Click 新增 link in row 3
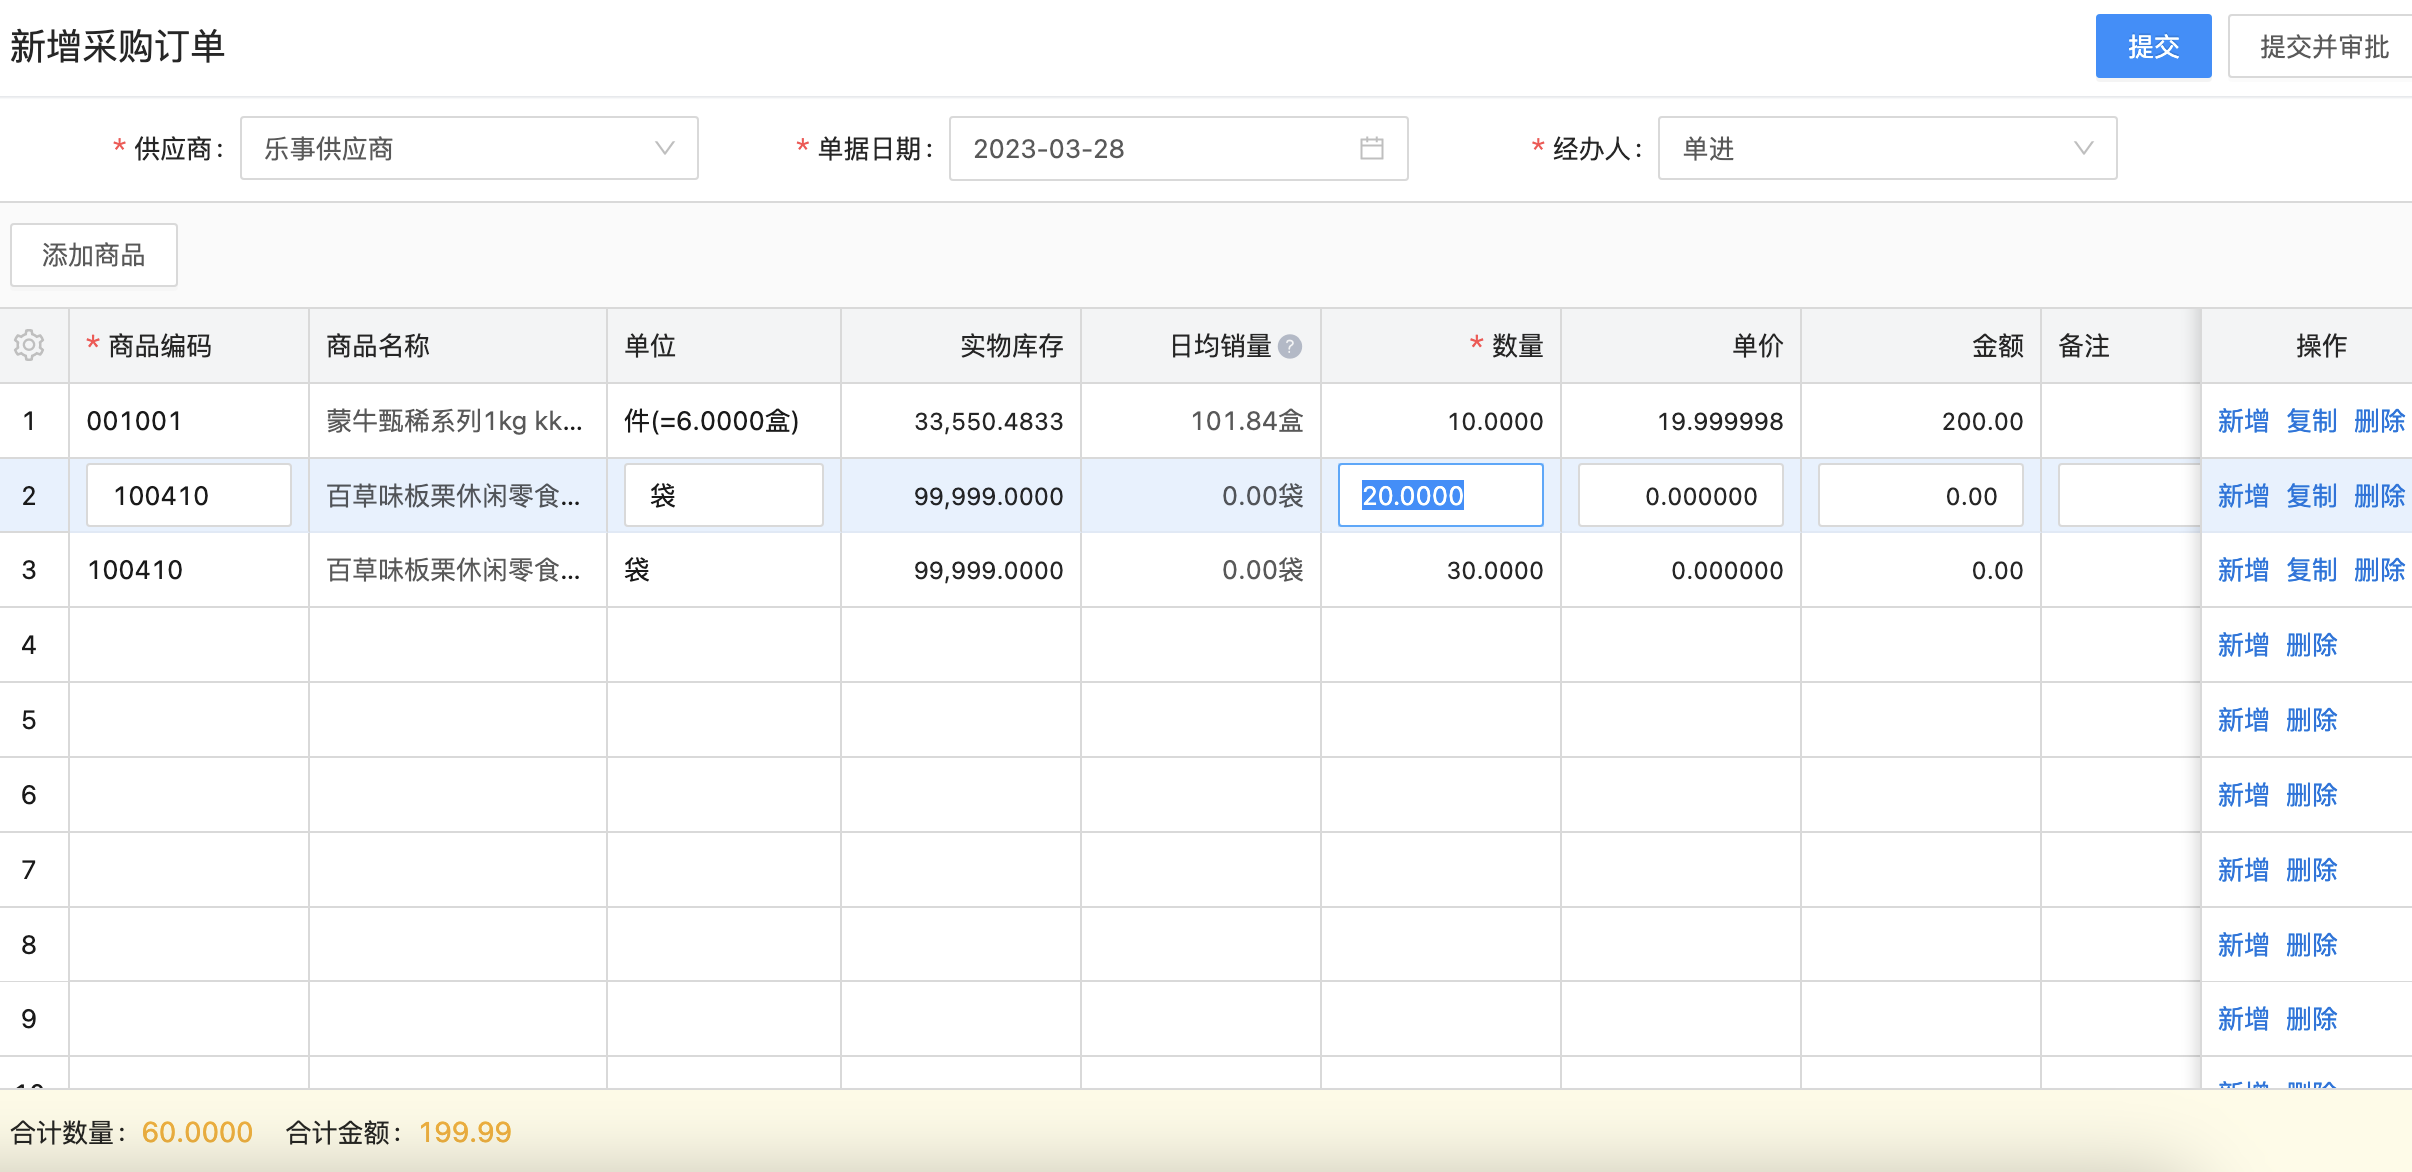2412x1172 pixels. pyautogui.click(x=2243, y=570)
